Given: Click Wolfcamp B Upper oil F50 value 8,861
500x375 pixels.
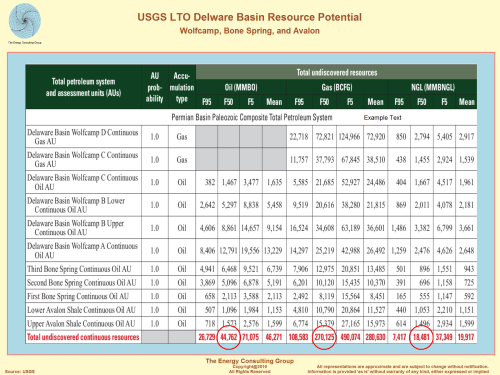Looking at the screenshot, I should [x=229, y=228].
